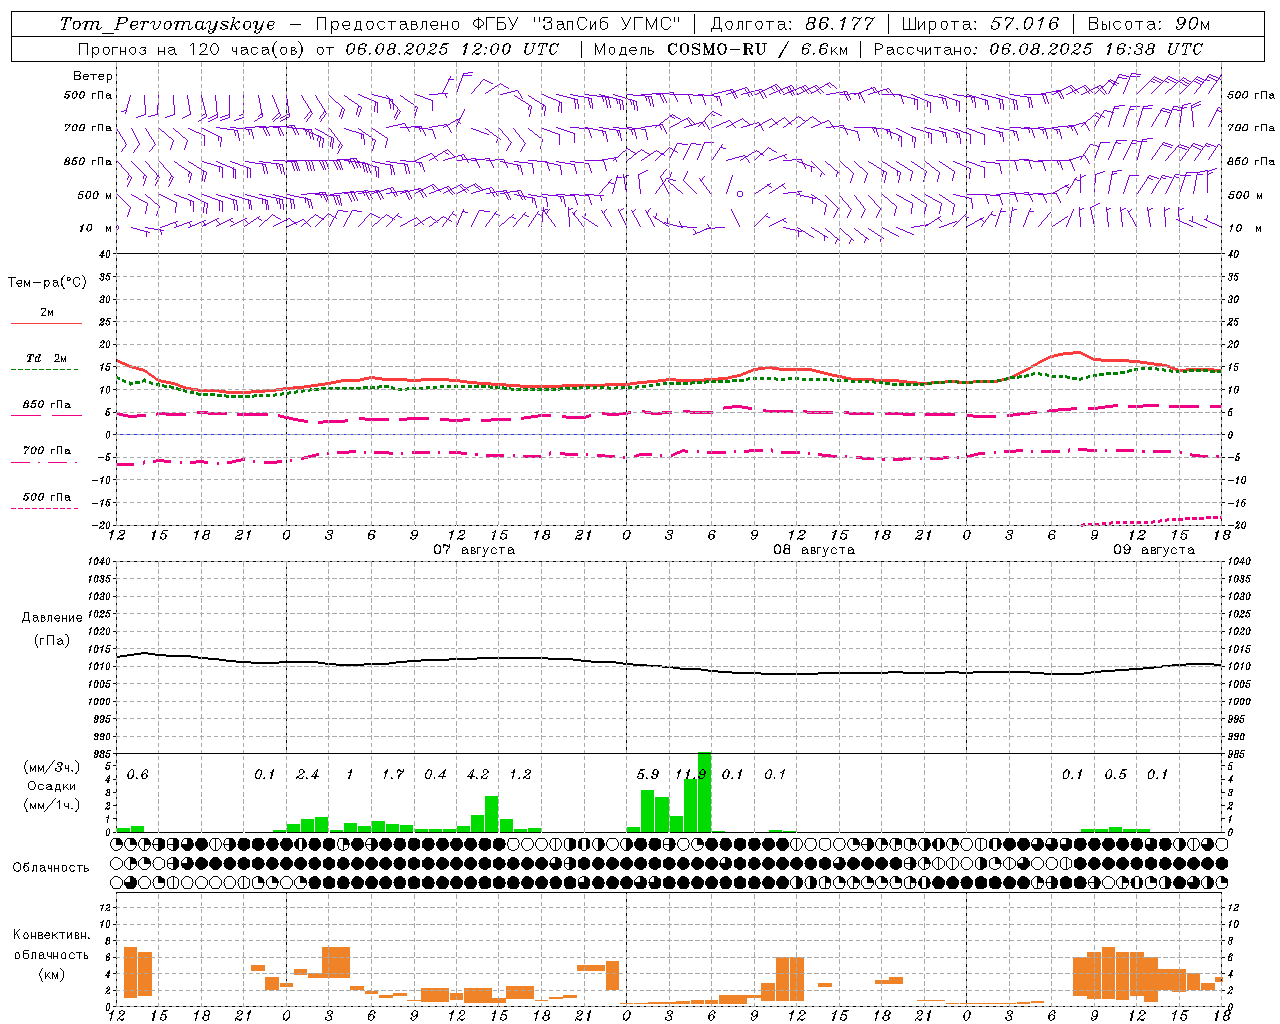Click the Конвективн. label of convective cloud panel
Image resolution: width=1280 pixels, height=1024 pixels.
[x=51, y=936]
